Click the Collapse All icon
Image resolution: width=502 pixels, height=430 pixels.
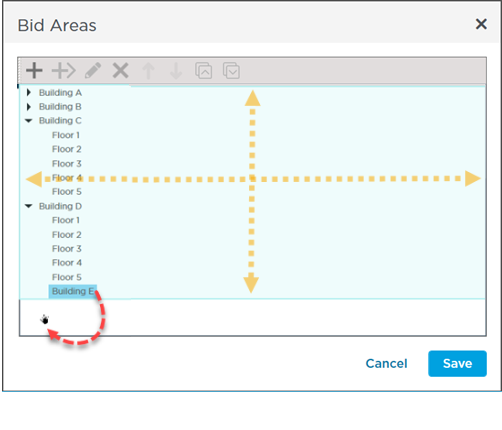(204, 71)
